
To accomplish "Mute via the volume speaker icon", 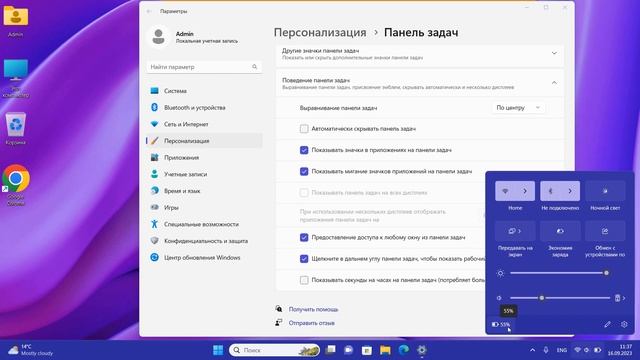I will coord(499,298).
